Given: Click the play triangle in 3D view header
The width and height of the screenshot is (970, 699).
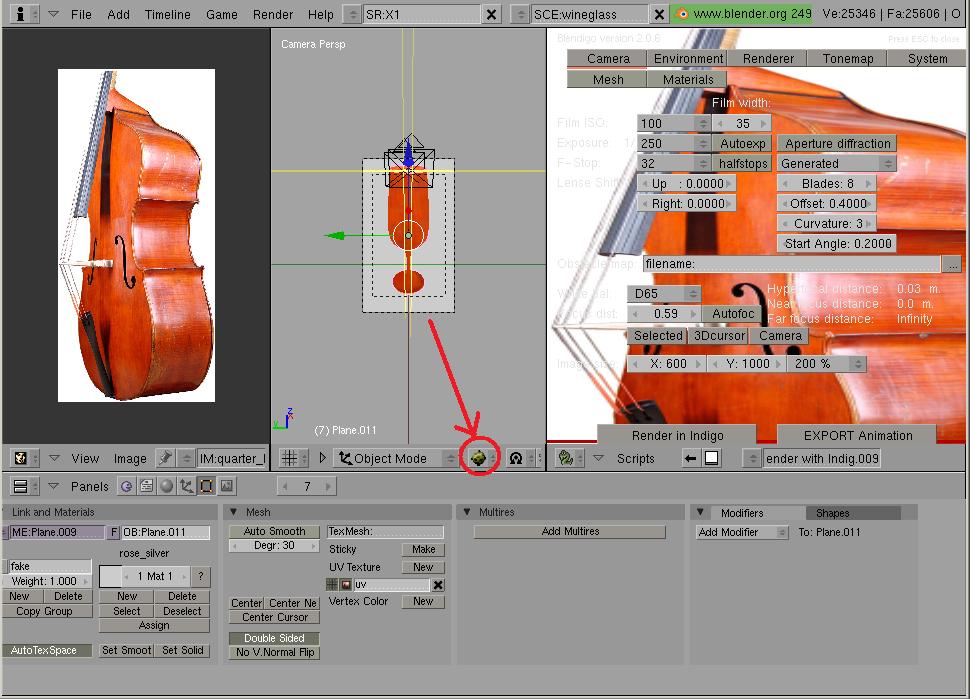Looking at the screenshot, I should 322,458.
